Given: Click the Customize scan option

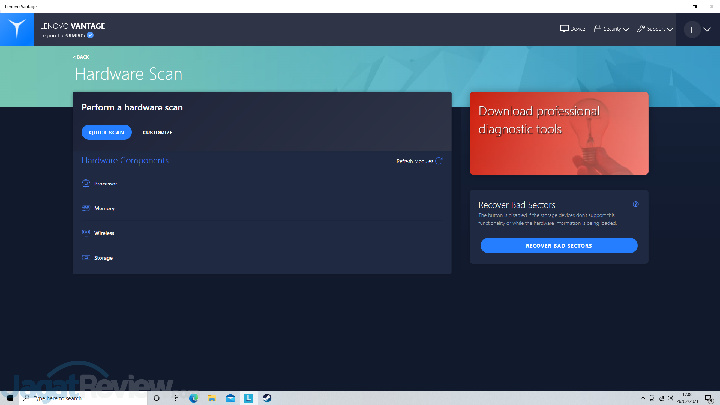Looking at the screenshot, I should [x=157, y=132].
